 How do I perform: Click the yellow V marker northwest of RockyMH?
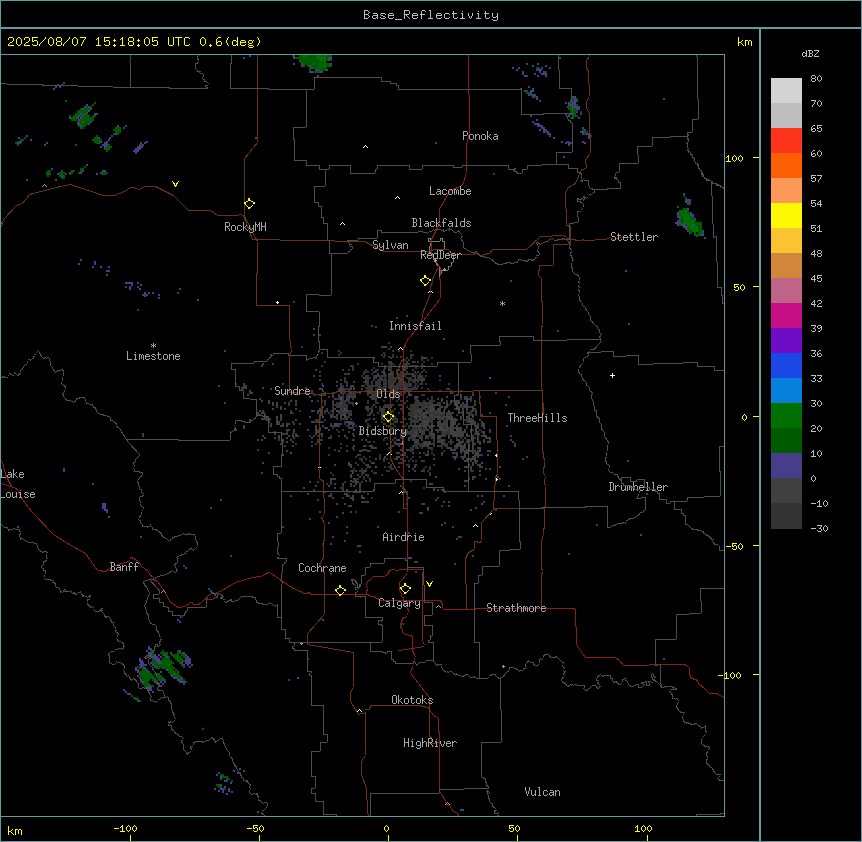[175, 184]
